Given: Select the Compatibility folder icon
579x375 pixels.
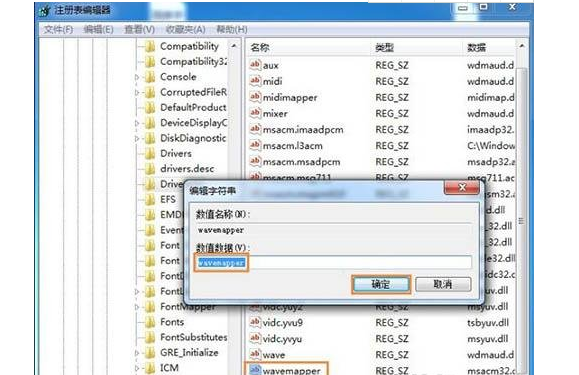Looking at the screenshot, I should pos(150,47).
